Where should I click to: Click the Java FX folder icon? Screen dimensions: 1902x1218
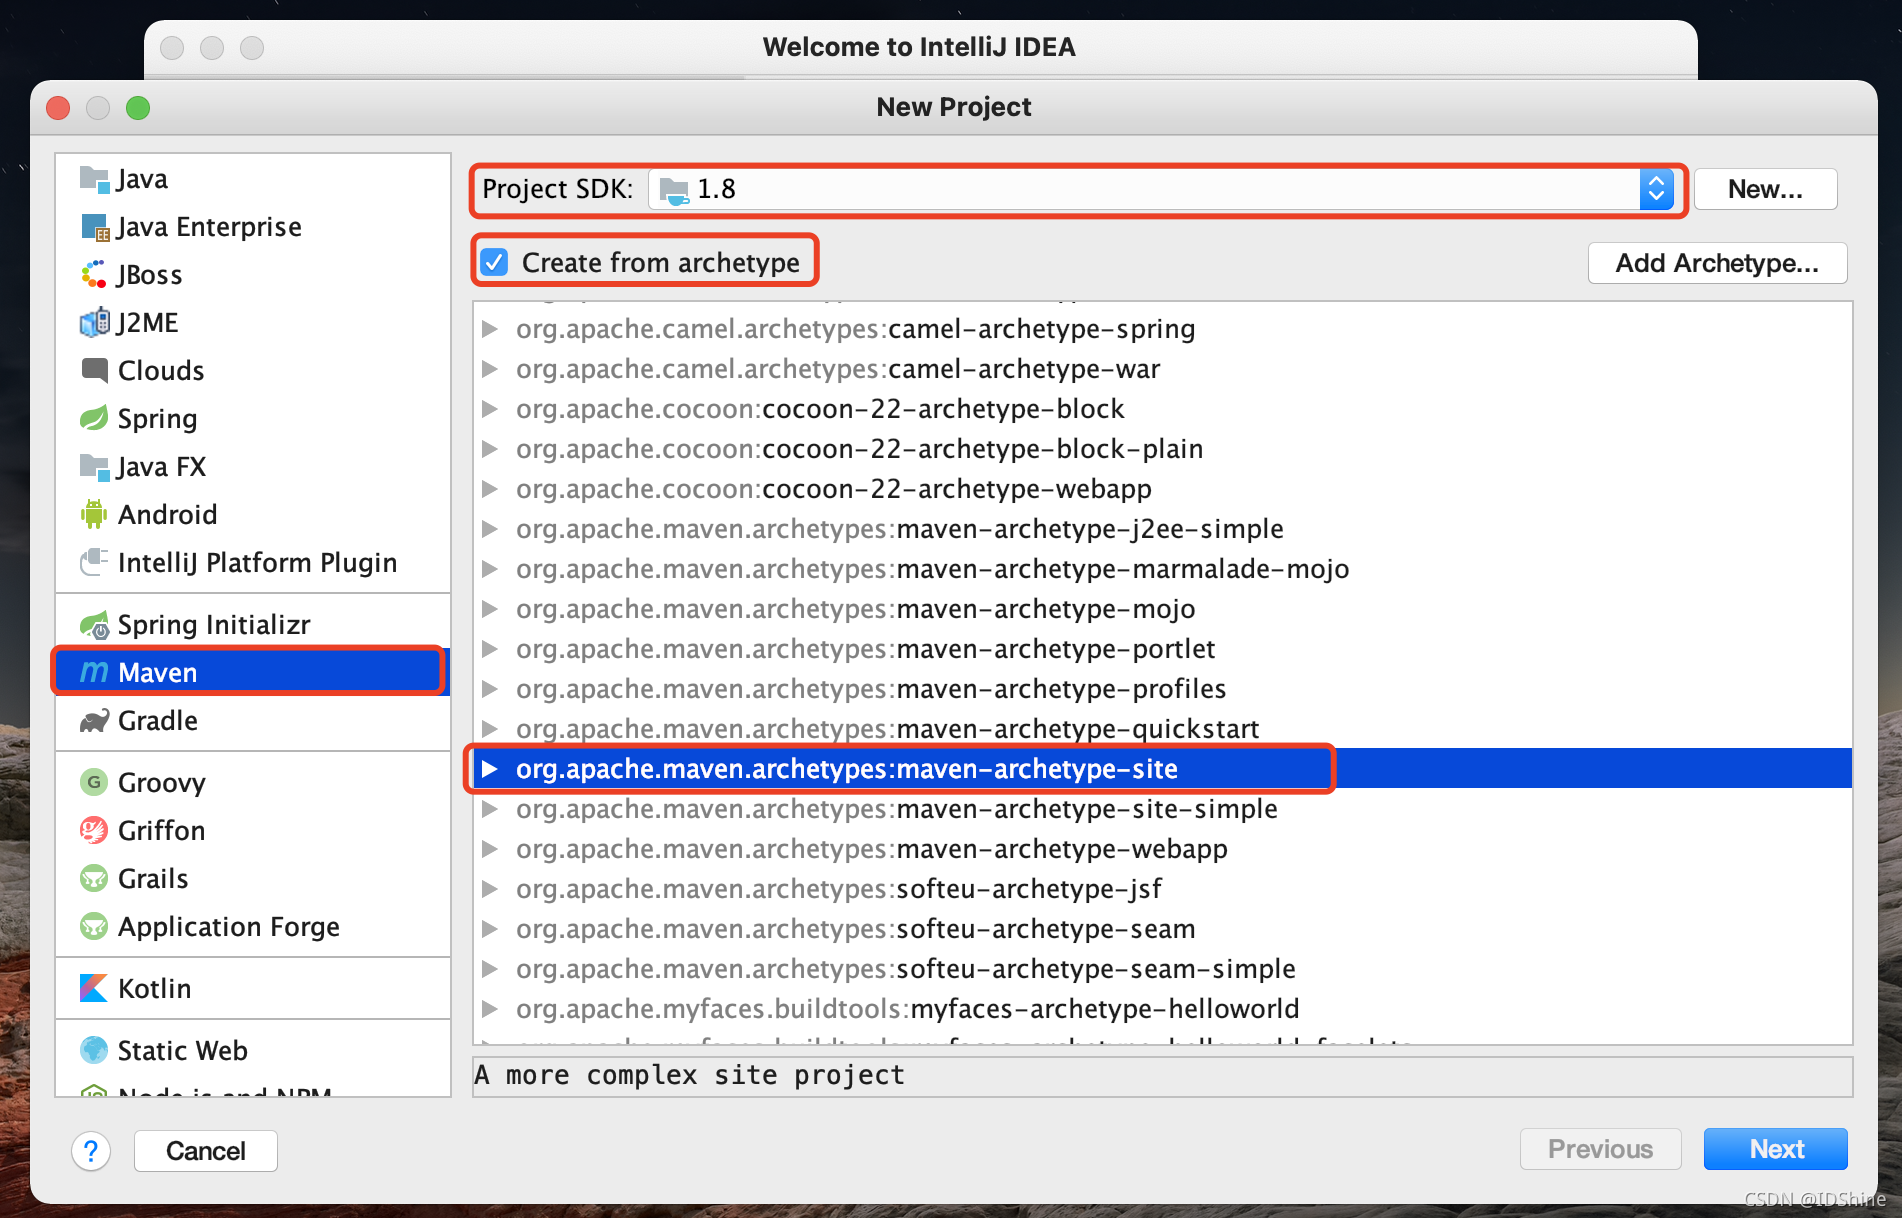click(94, 467)
